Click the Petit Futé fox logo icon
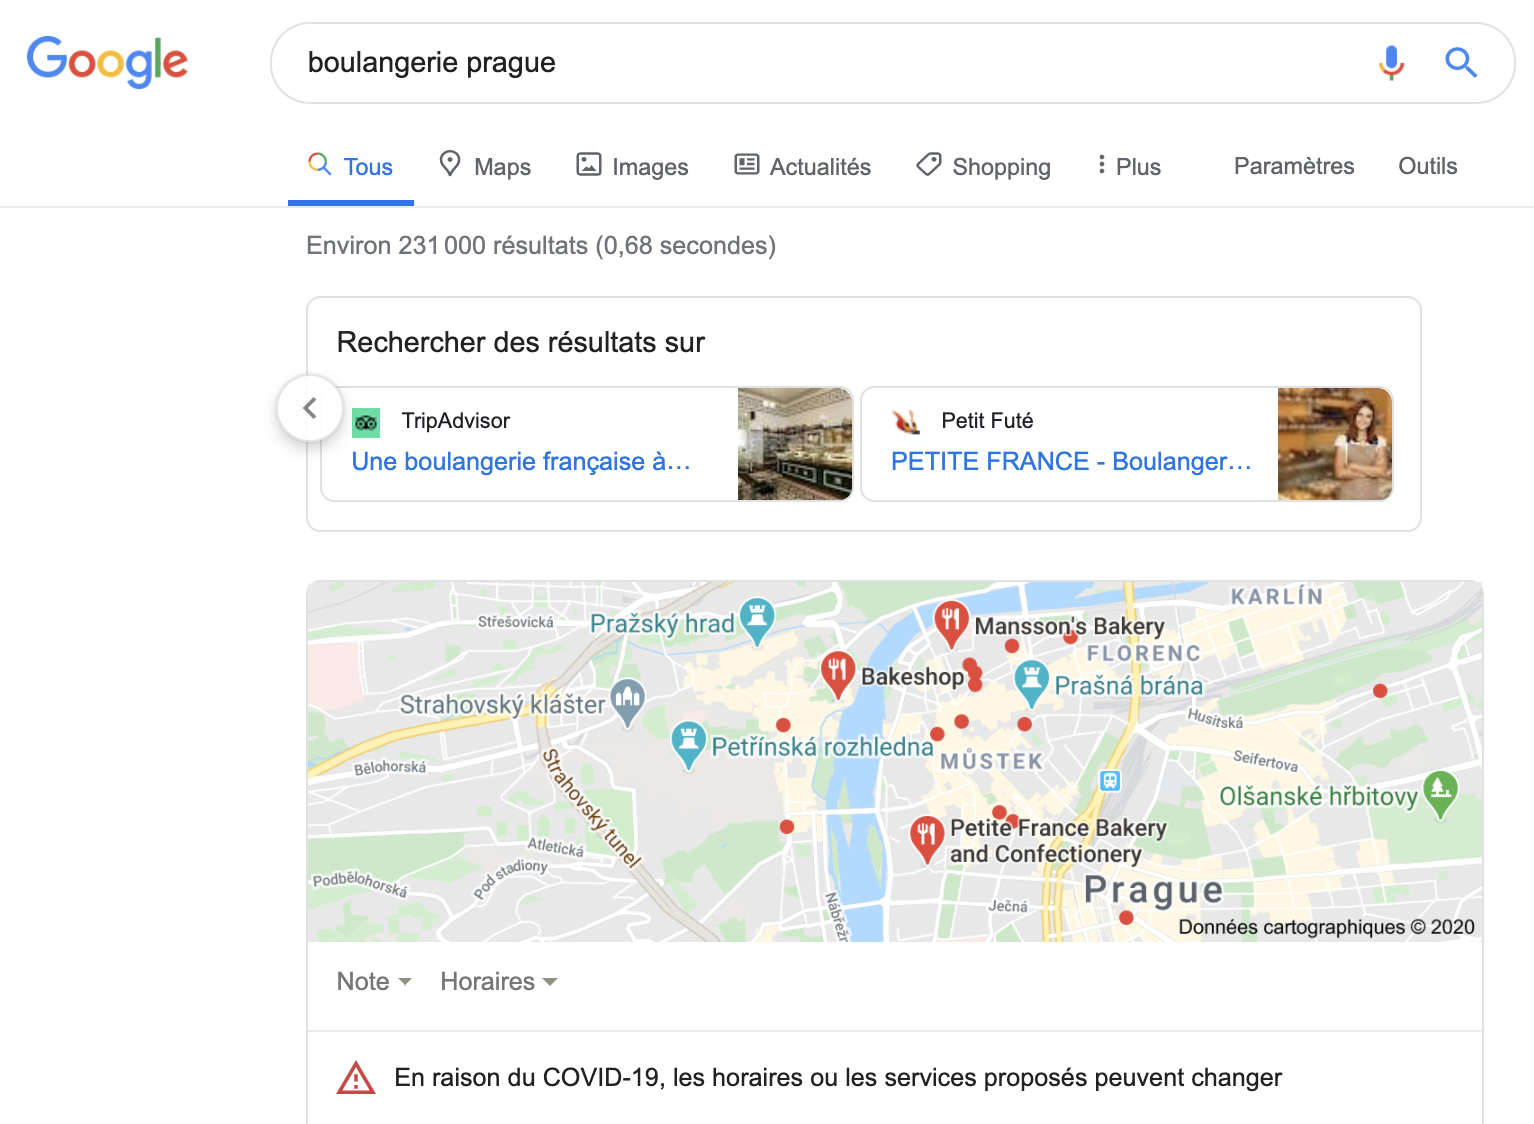The image size is (1534, 1124). click(906, 422)
